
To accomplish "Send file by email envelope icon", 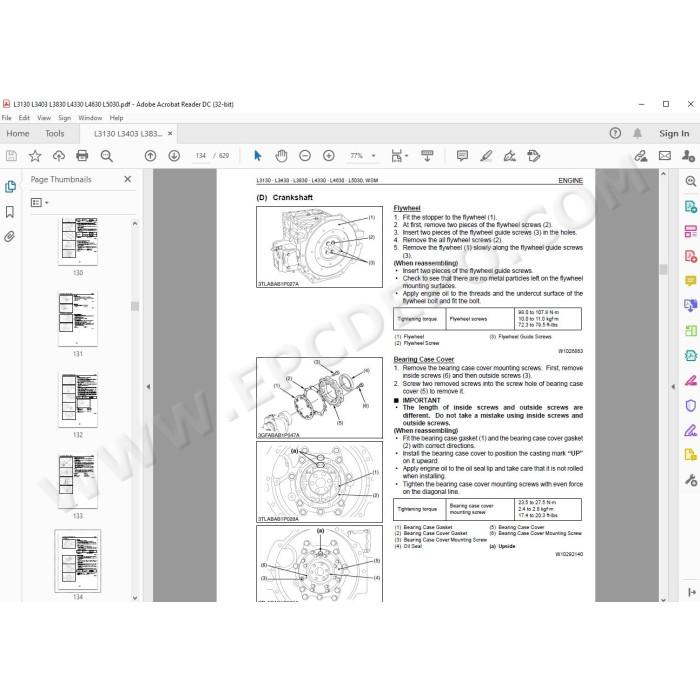I will pyautogui.click(x=665, y=156).
